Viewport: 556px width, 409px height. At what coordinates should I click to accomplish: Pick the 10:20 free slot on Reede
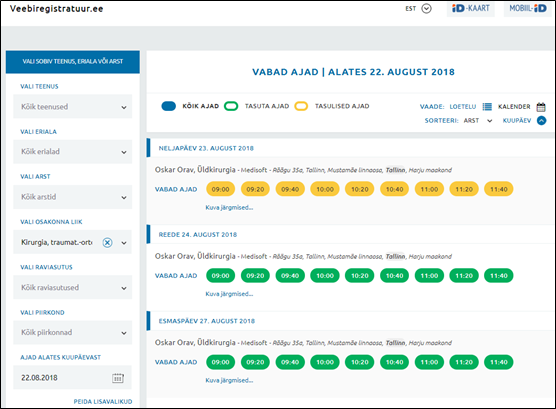(360, 276)
